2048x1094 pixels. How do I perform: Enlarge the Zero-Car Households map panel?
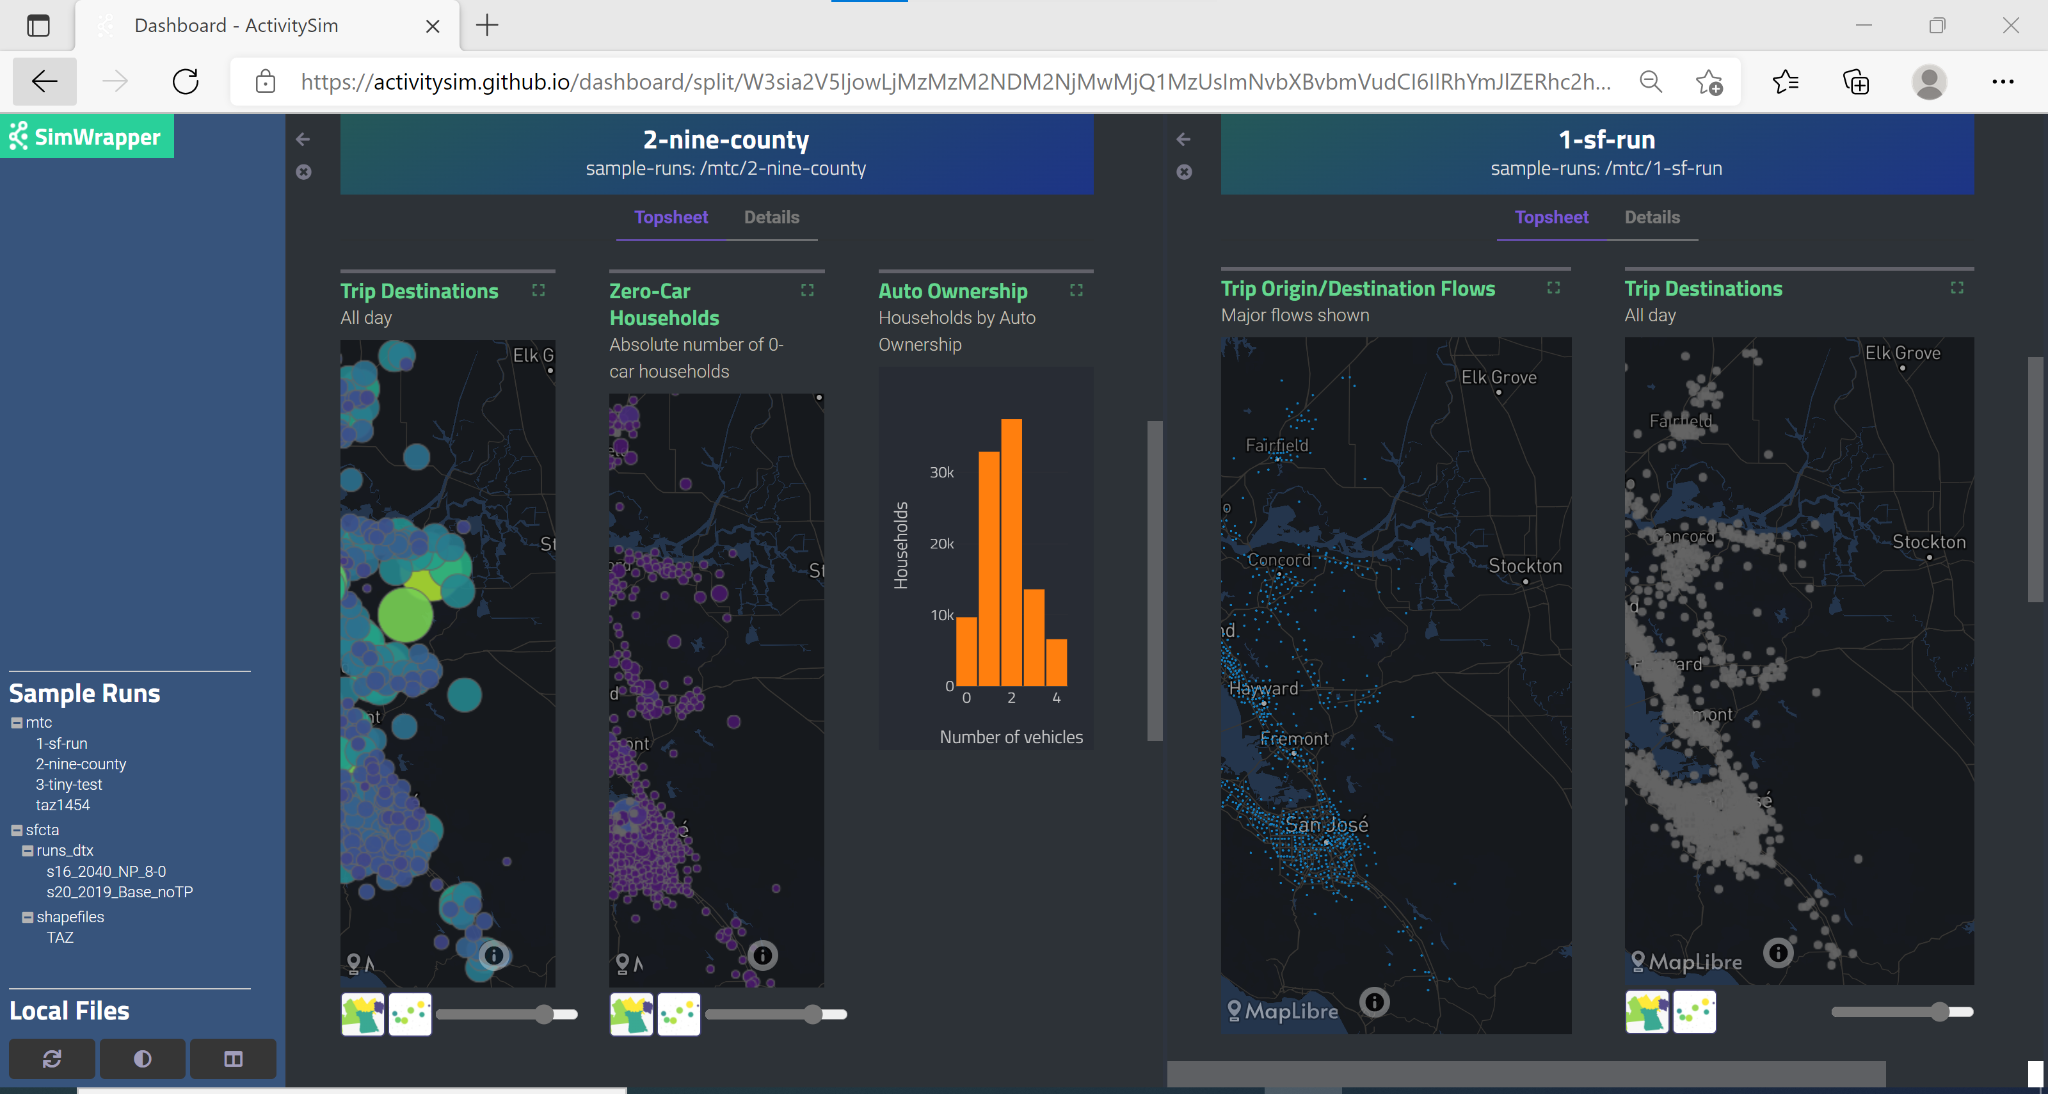coord(807,290)
